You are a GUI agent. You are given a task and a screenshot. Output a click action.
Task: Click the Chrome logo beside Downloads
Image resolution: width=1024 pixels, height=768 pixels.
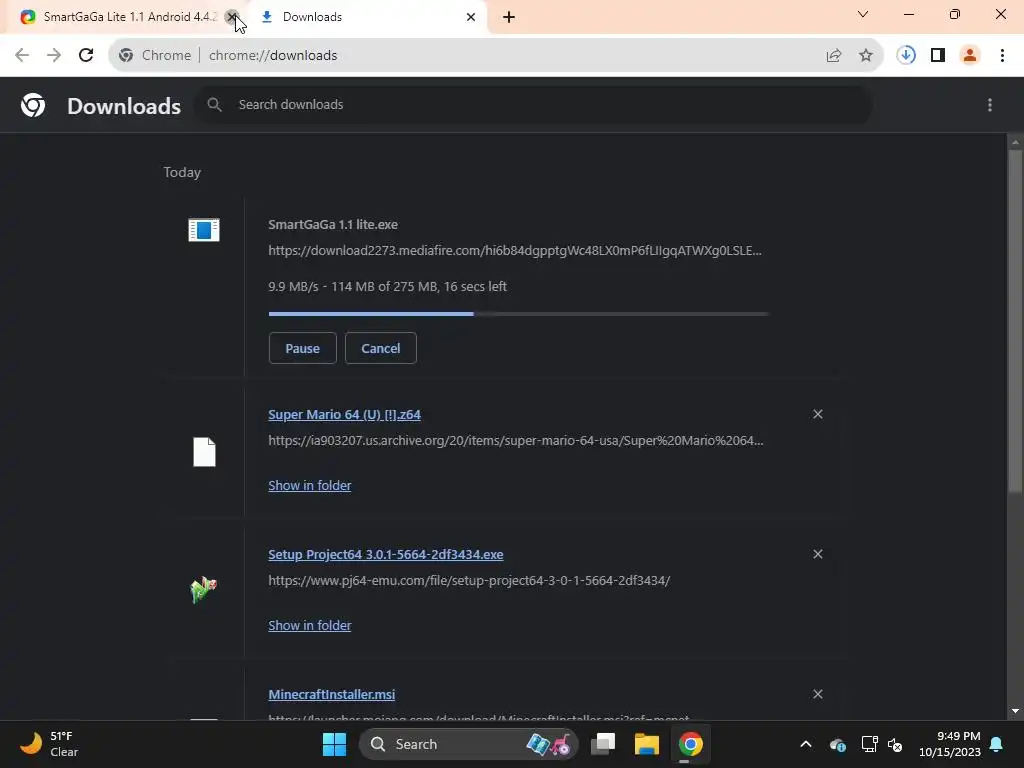coord(33,105)
